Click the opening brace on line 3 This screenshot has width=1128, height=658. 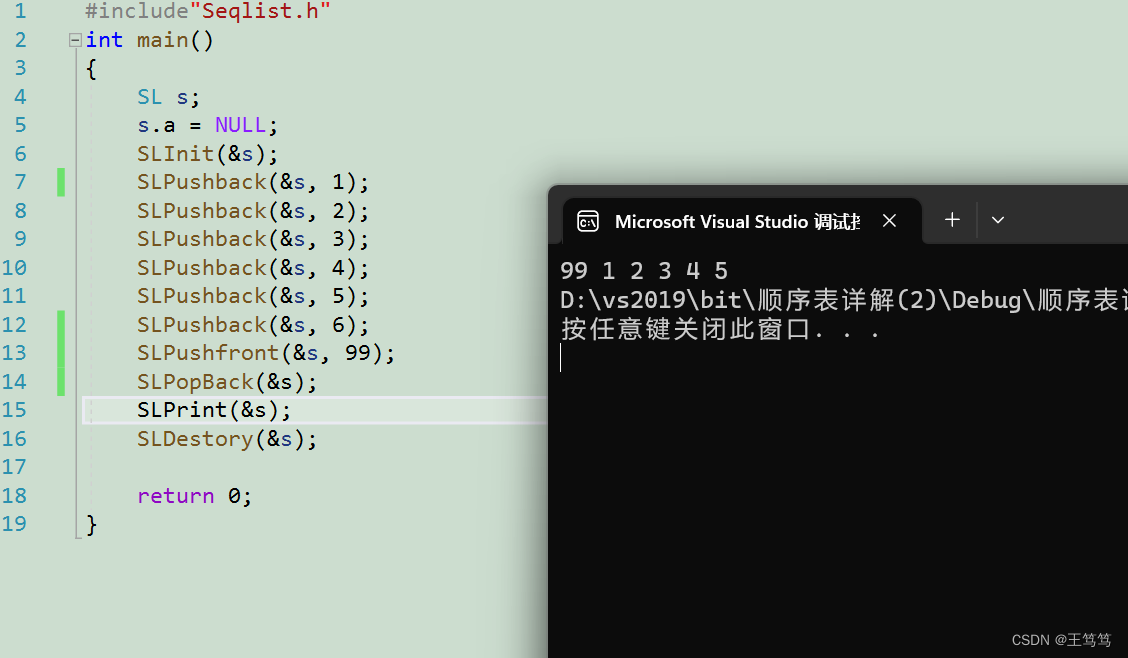tap(91, 69)
